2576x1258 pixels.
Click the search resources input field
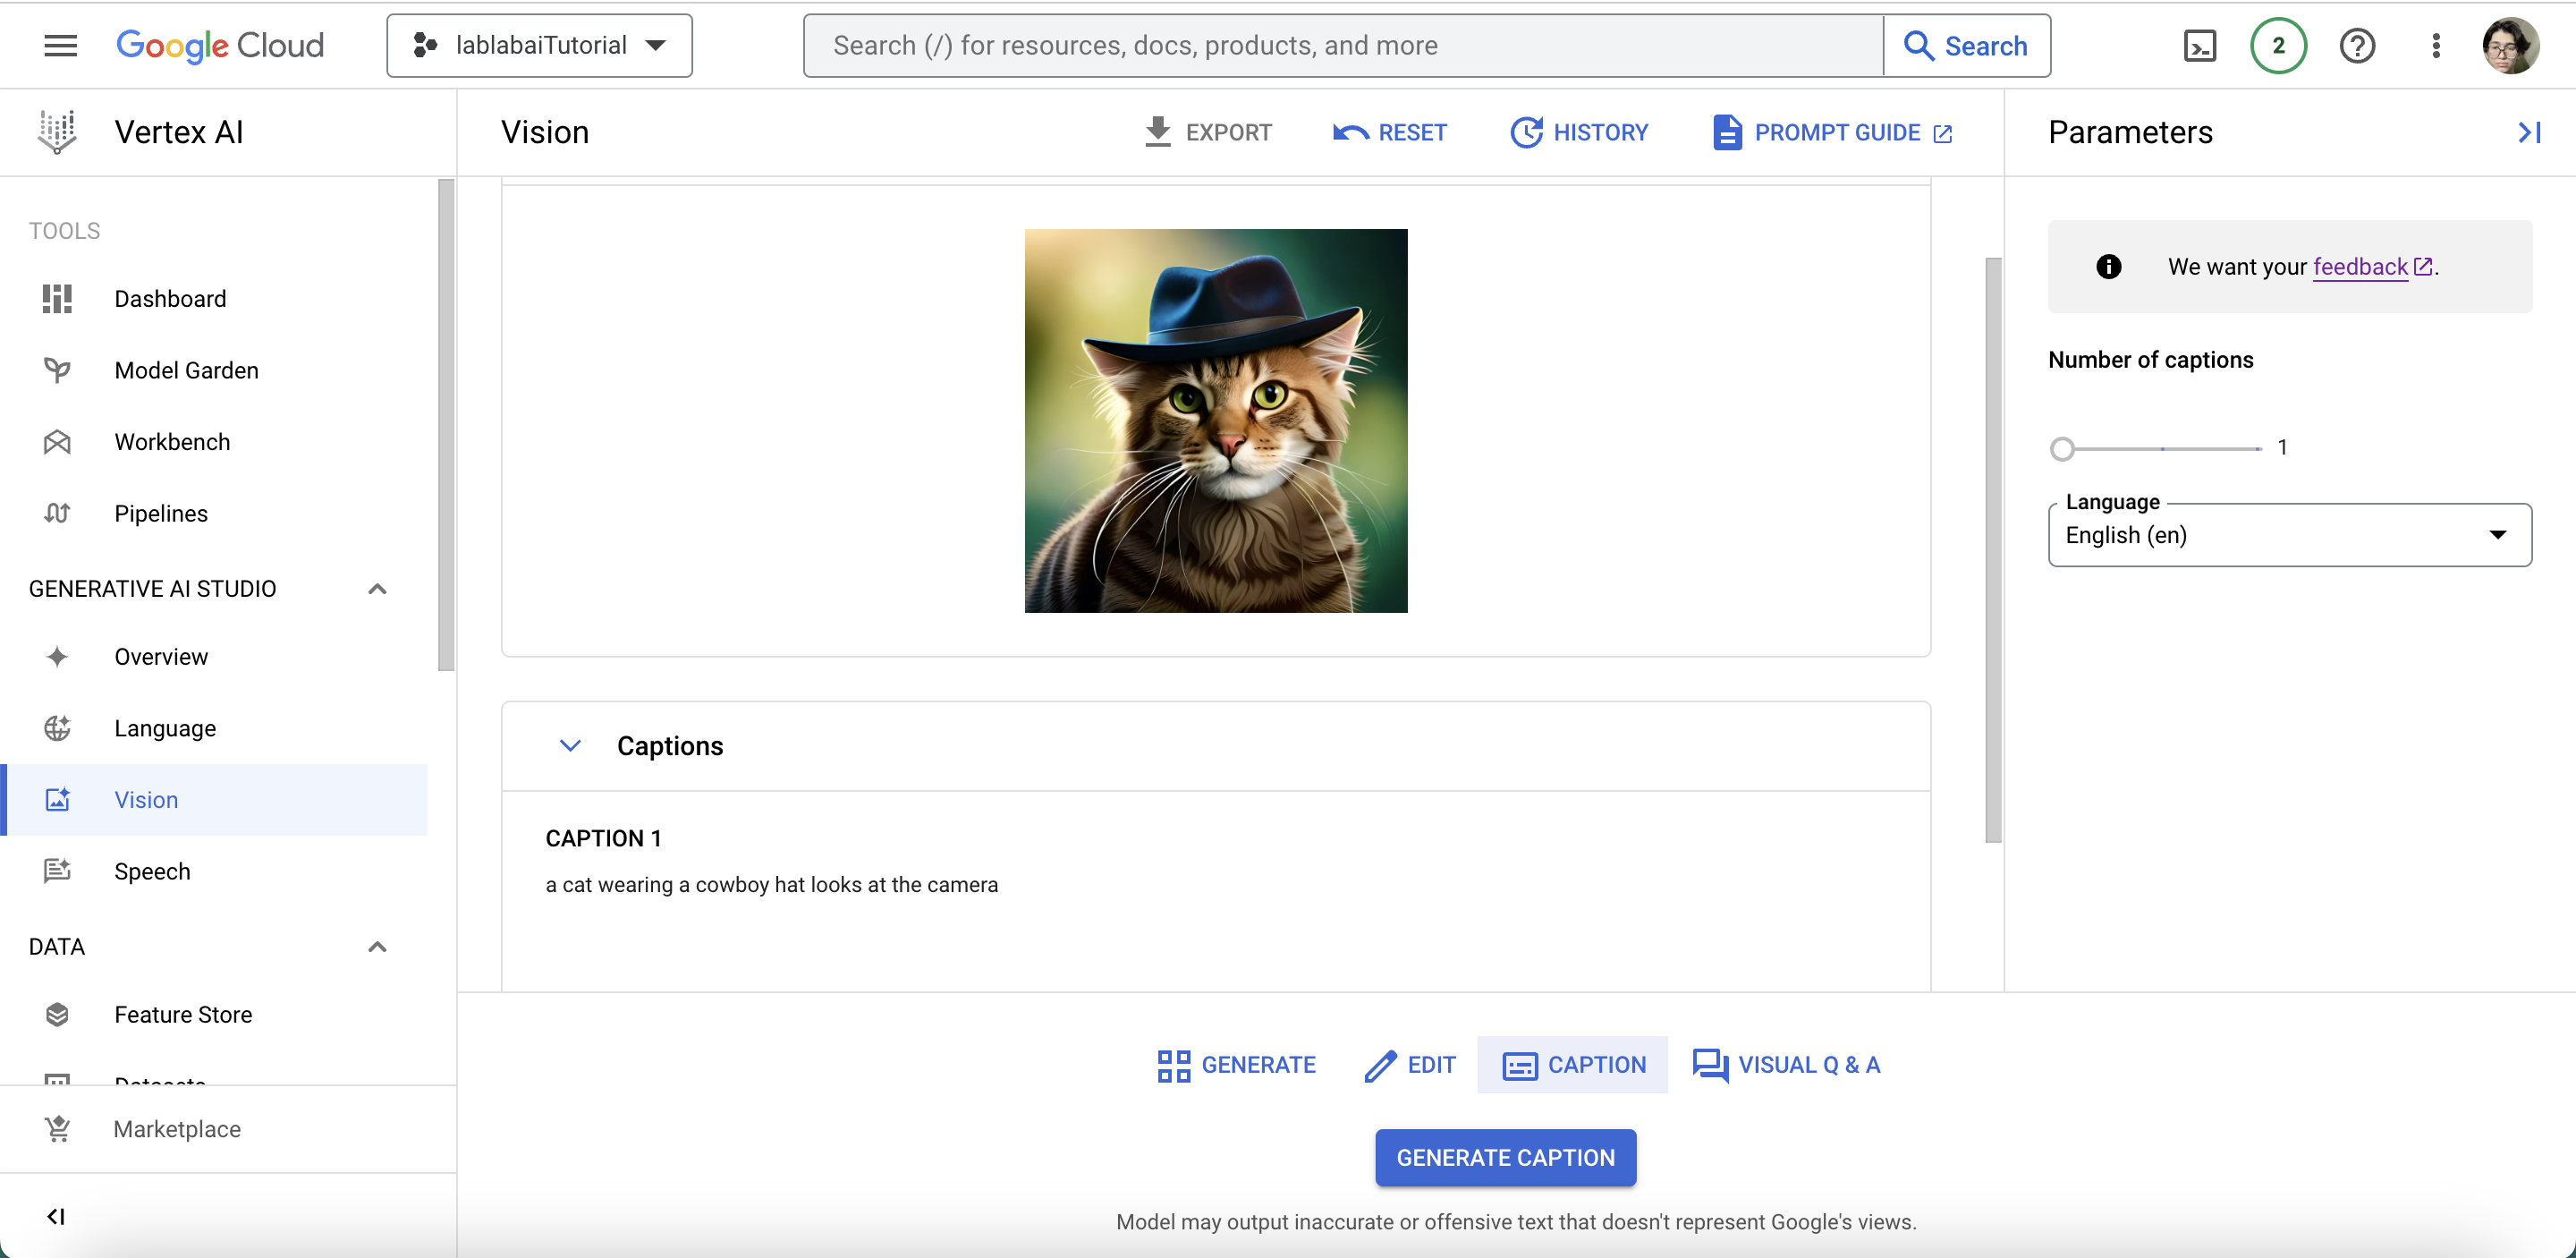(1342, 46)
